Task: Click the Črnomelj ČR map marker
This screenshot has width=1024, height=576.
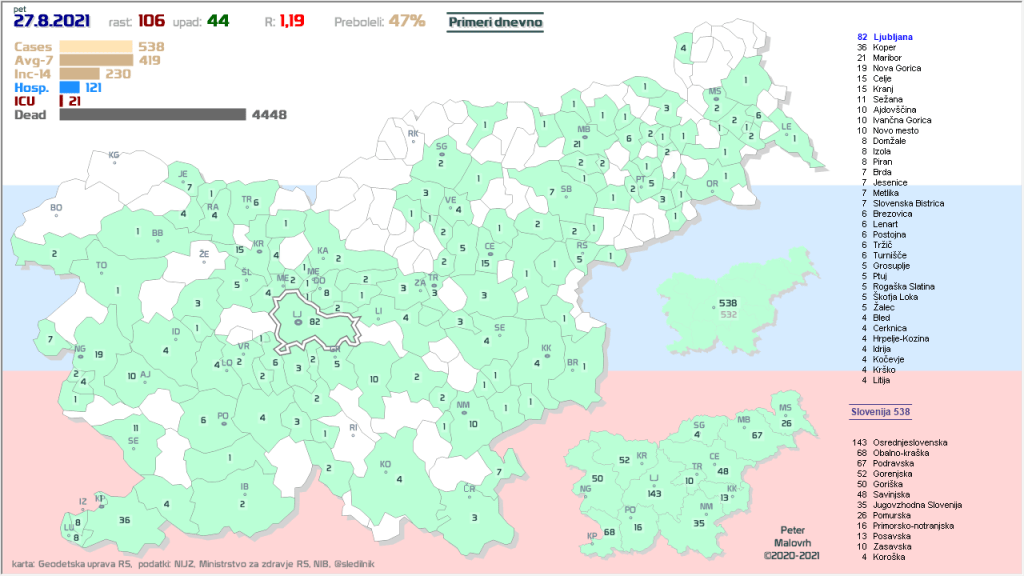Action: click(468, 494)
